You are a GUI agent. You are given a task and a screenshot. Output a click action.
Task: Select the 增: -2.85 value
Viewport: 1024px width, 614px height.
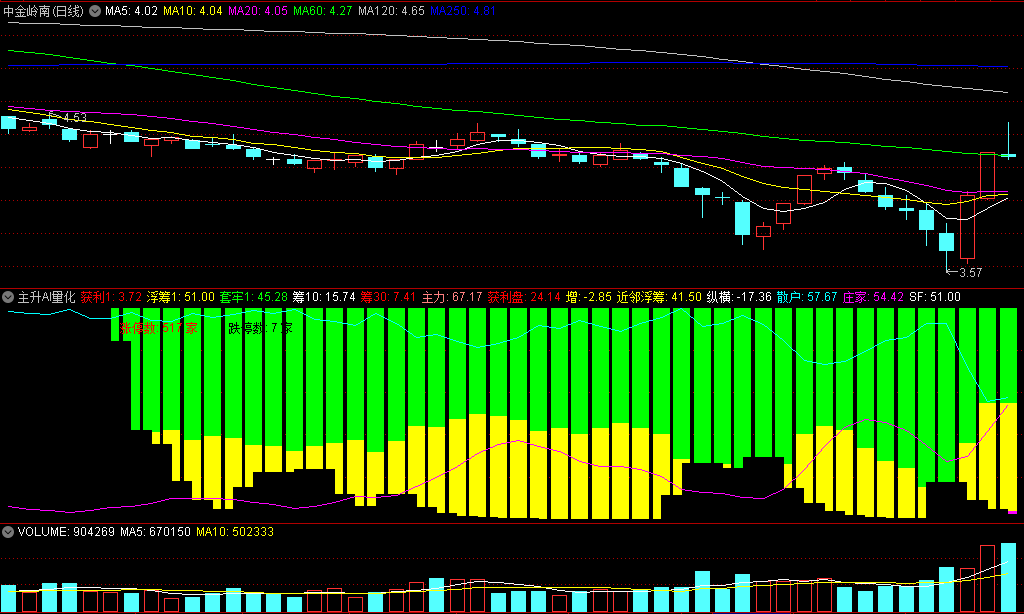pyautogui.click(x=588, y=297)
